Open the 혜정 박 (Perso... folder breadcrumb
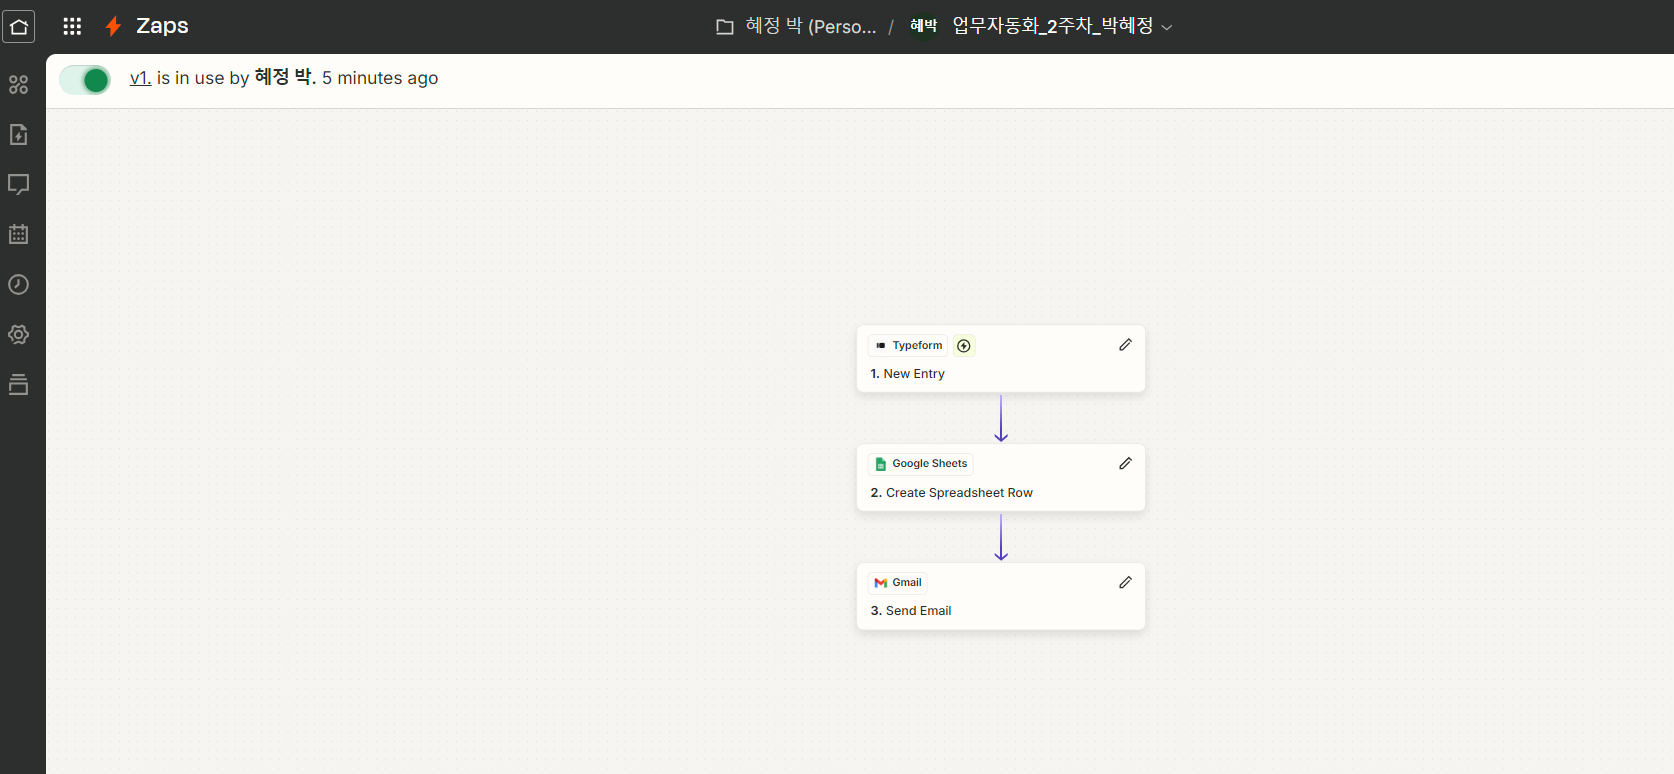This screenshot has width=1674, height=774. click(x=811, y=26)
